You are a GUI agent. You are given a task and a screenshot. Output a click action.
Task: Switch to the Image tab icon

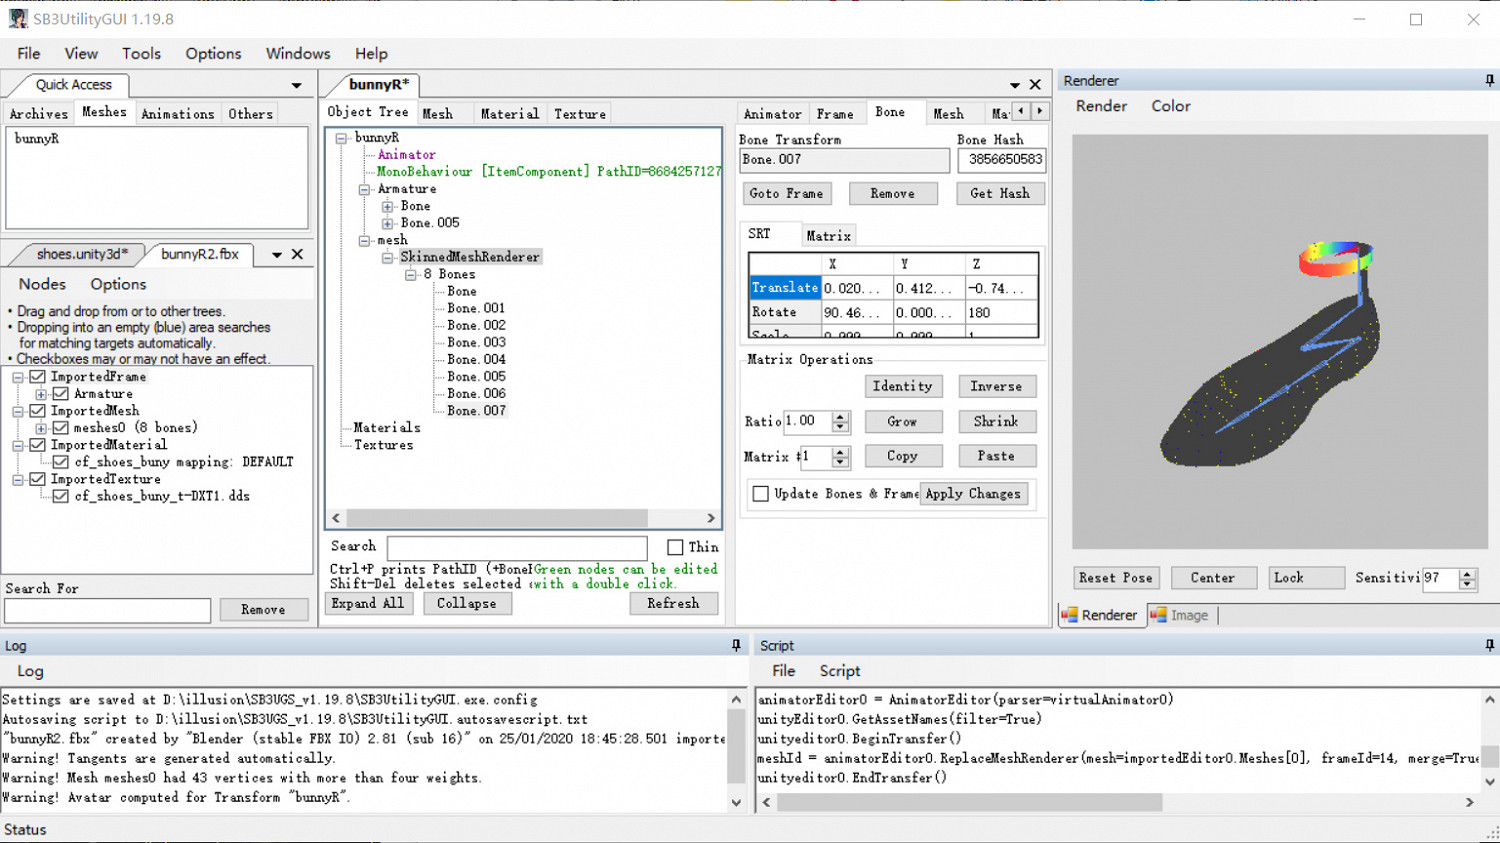tap(1159, 615)
